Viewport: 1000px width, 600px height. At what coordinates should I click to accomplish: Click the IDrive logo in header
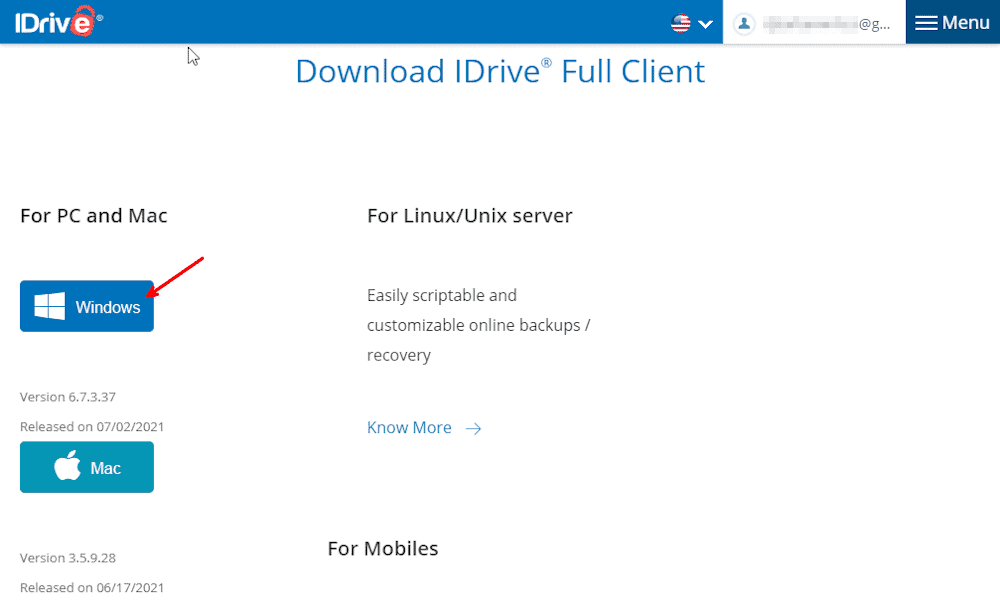pyautogui.click(x=59, y=22)
